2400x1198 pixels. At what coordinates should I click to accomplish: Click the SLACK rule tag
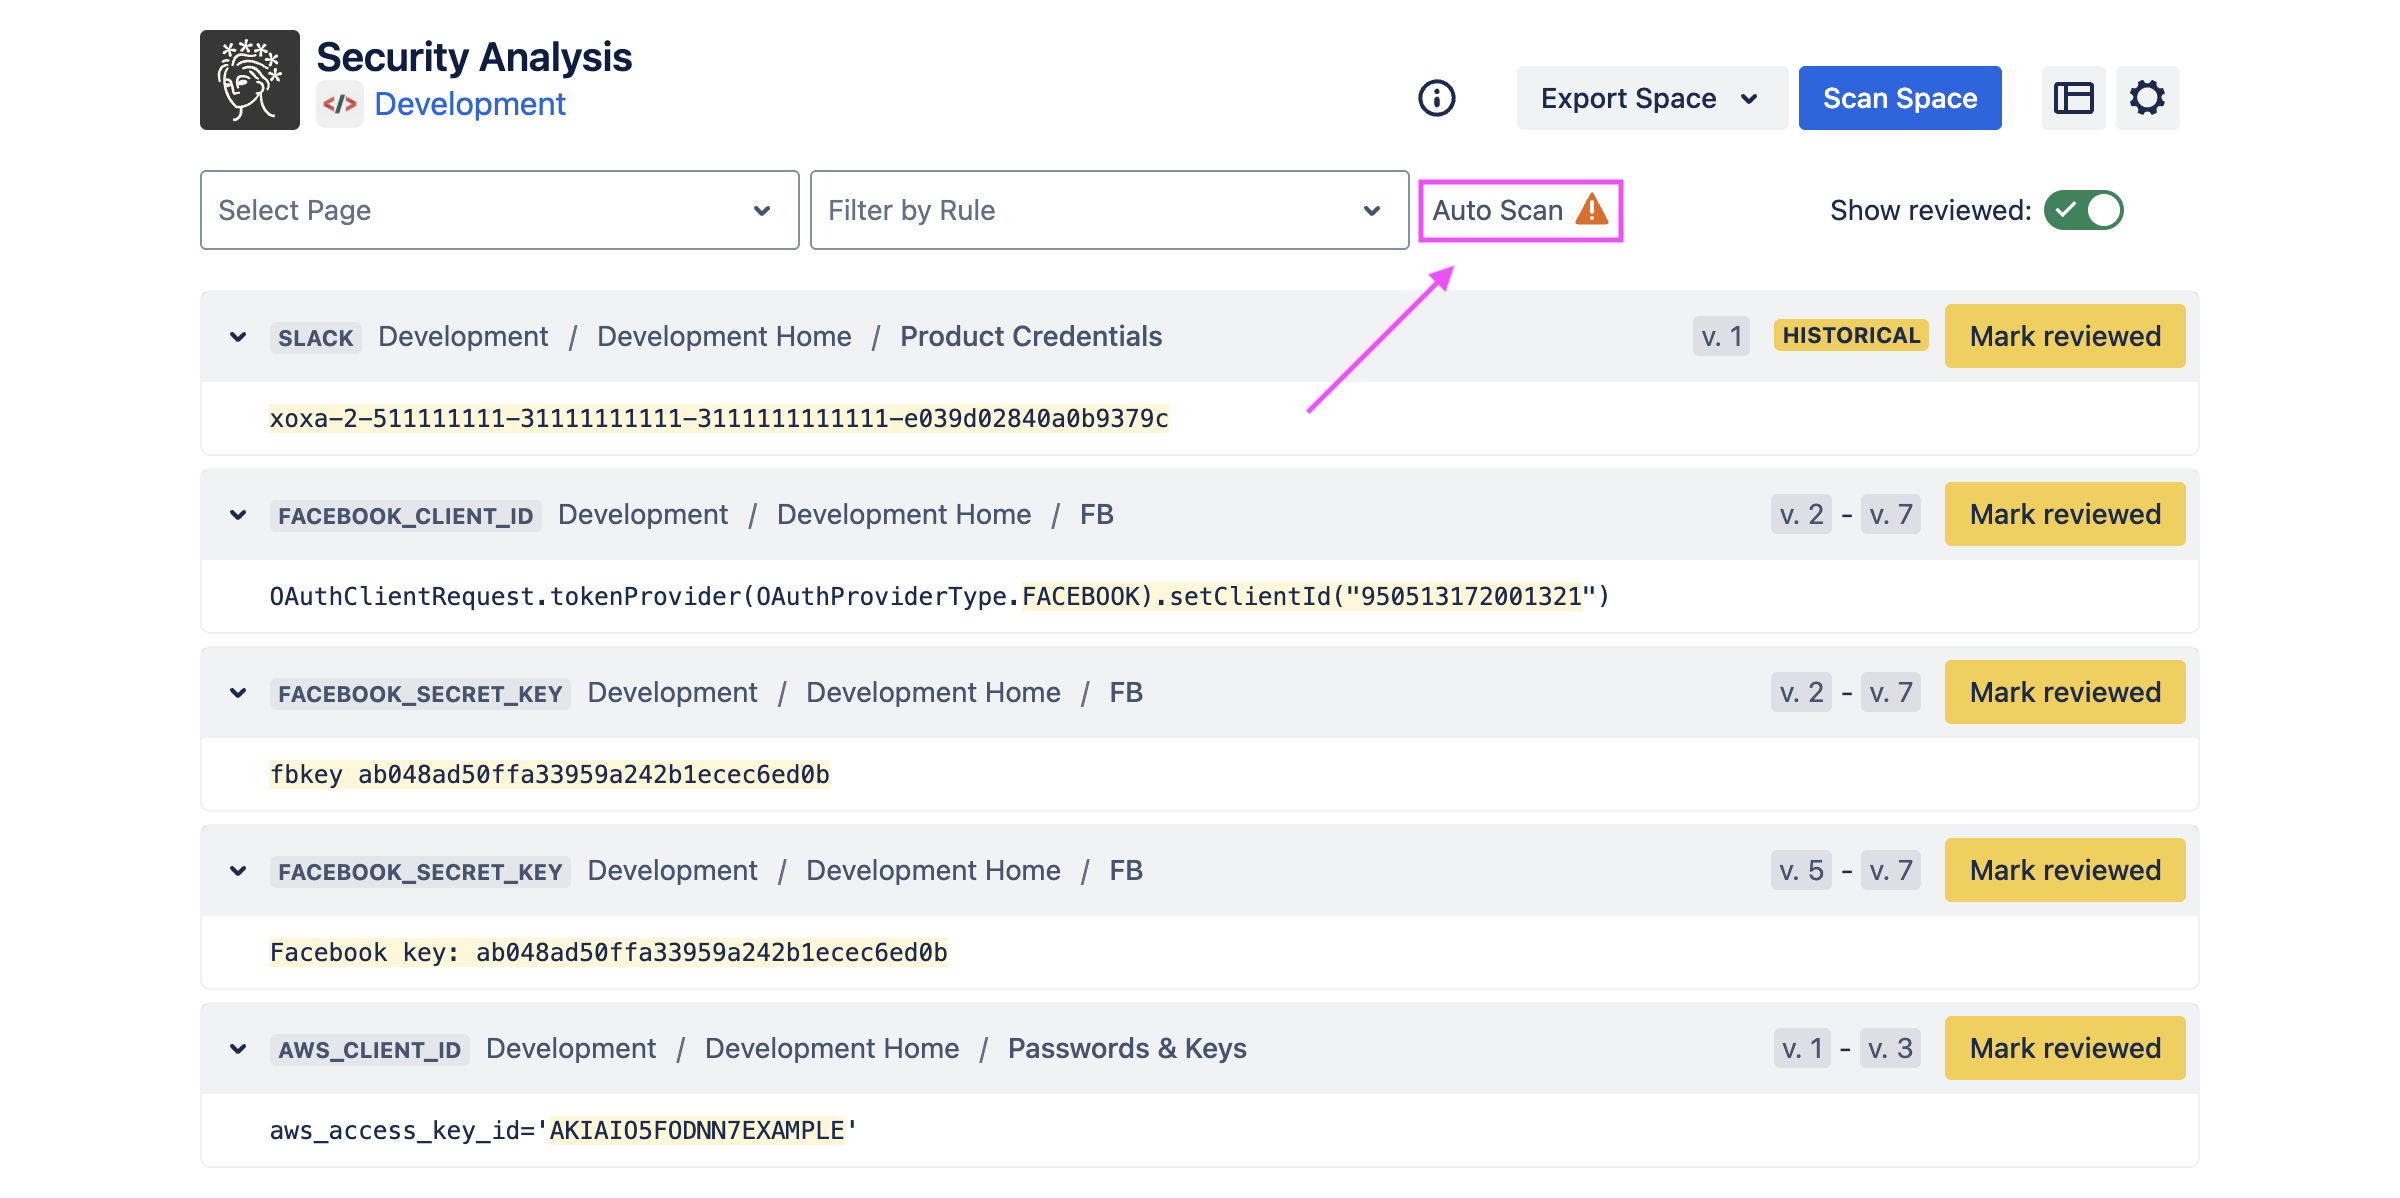315,337
